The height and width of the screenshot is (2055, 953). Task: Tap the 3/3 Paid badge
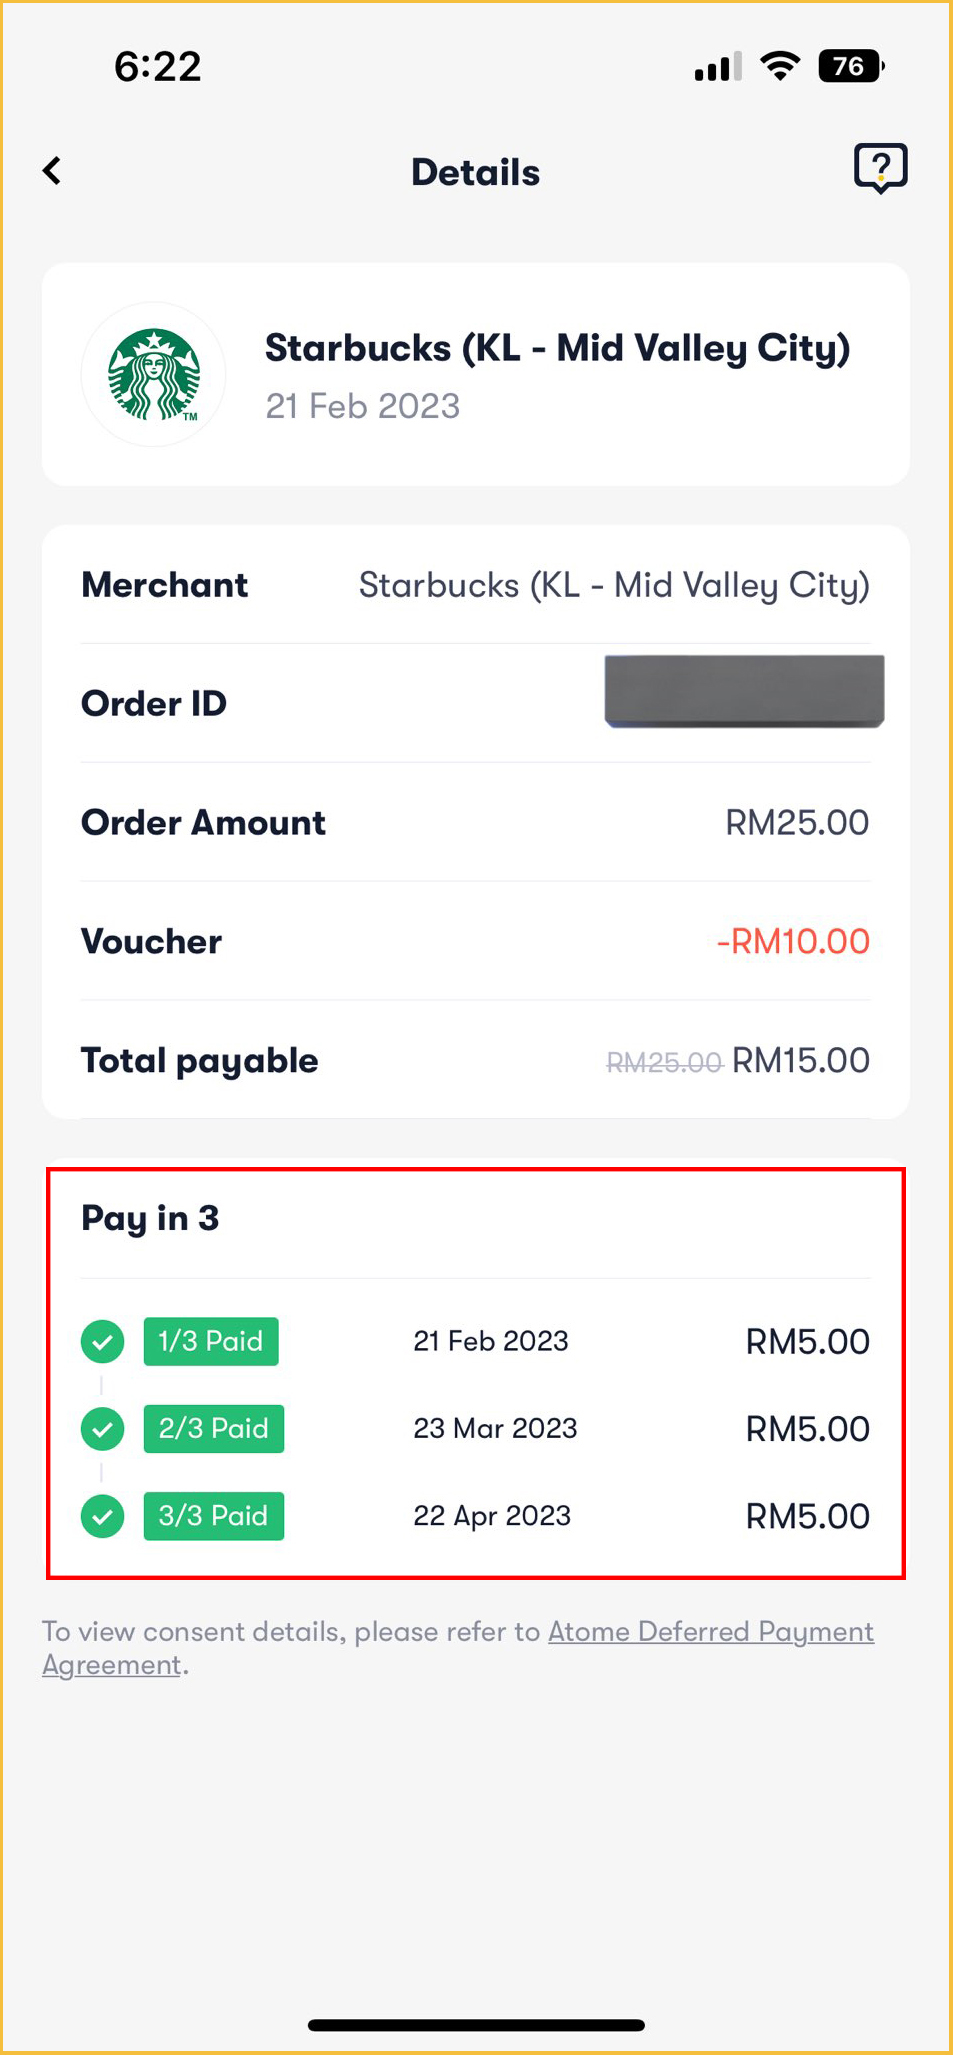214,1516
